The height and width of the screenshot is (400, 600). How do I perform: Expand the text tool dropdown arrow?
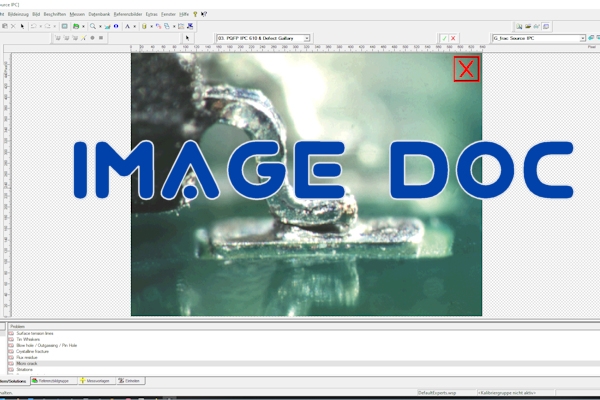[134, 26]
